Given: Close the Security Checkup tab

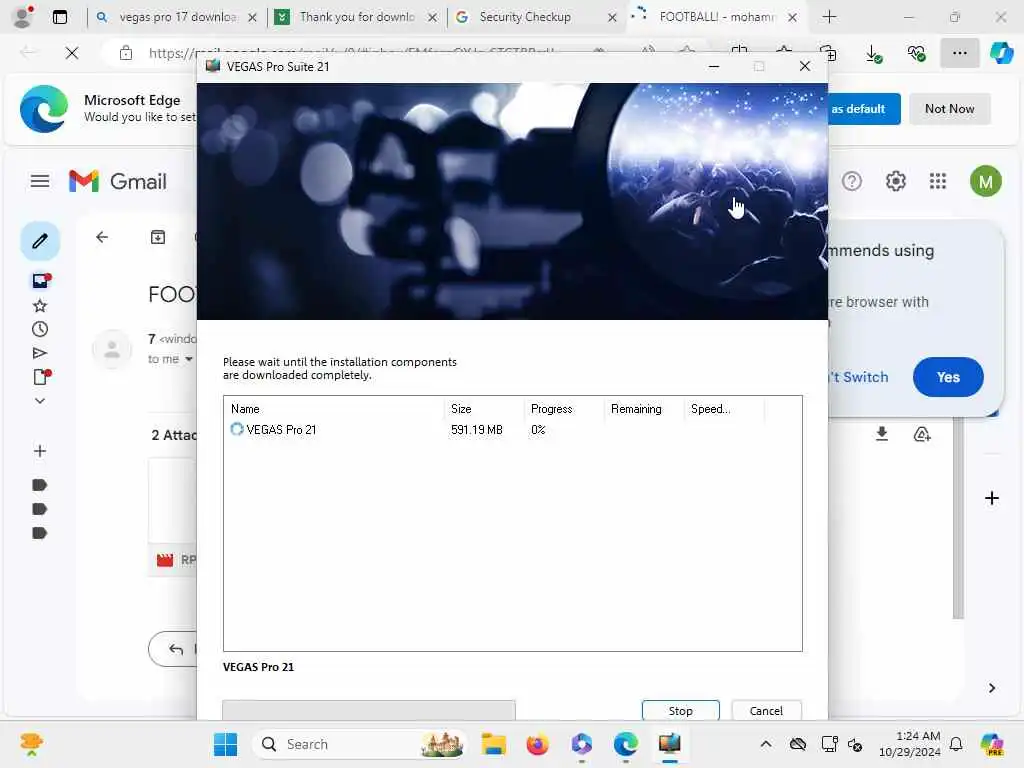Looking at the screenshot, I should (x=612, y=18).
